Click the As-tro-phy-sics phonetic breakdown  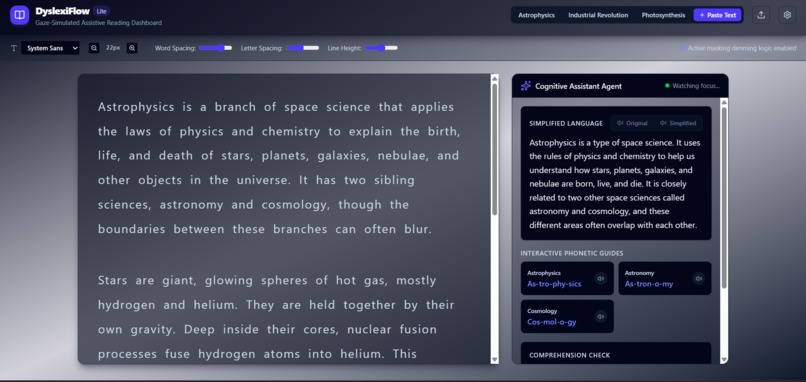tap(554, 284)
